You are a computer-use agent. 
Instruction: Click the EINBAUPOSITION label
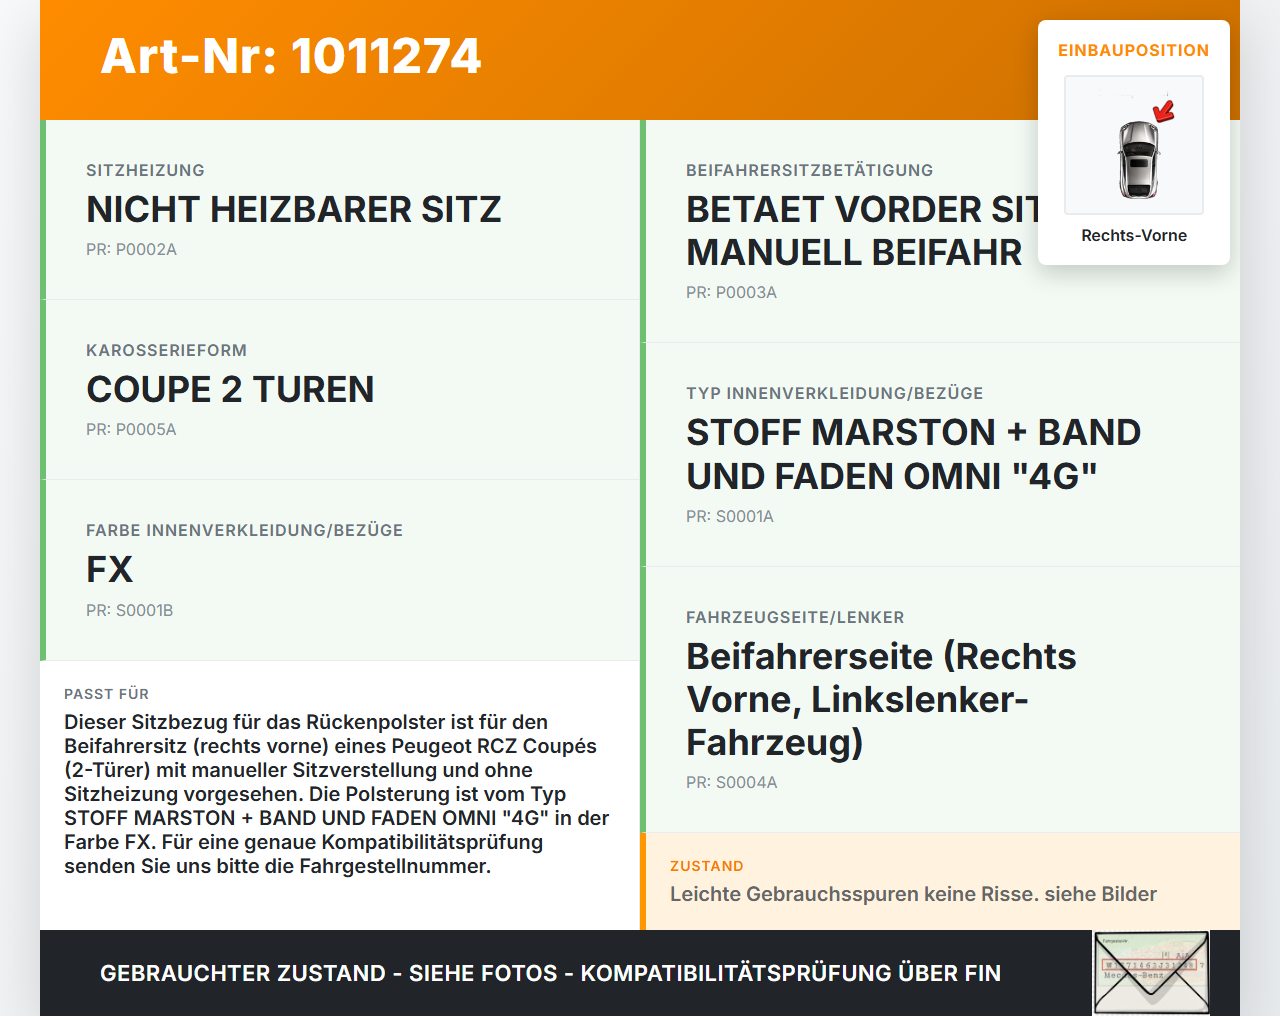click(1134, 50)
